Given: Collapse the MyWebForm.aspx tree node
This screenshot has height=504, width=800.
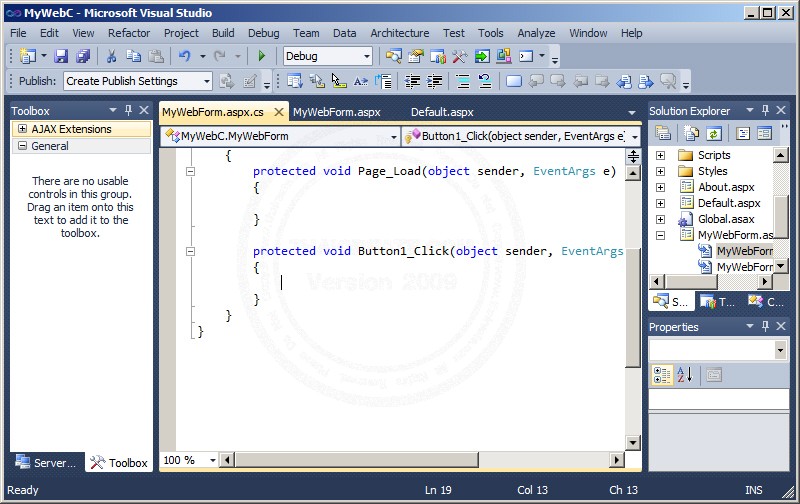Looking at the screenshot, I should [661, 235].
